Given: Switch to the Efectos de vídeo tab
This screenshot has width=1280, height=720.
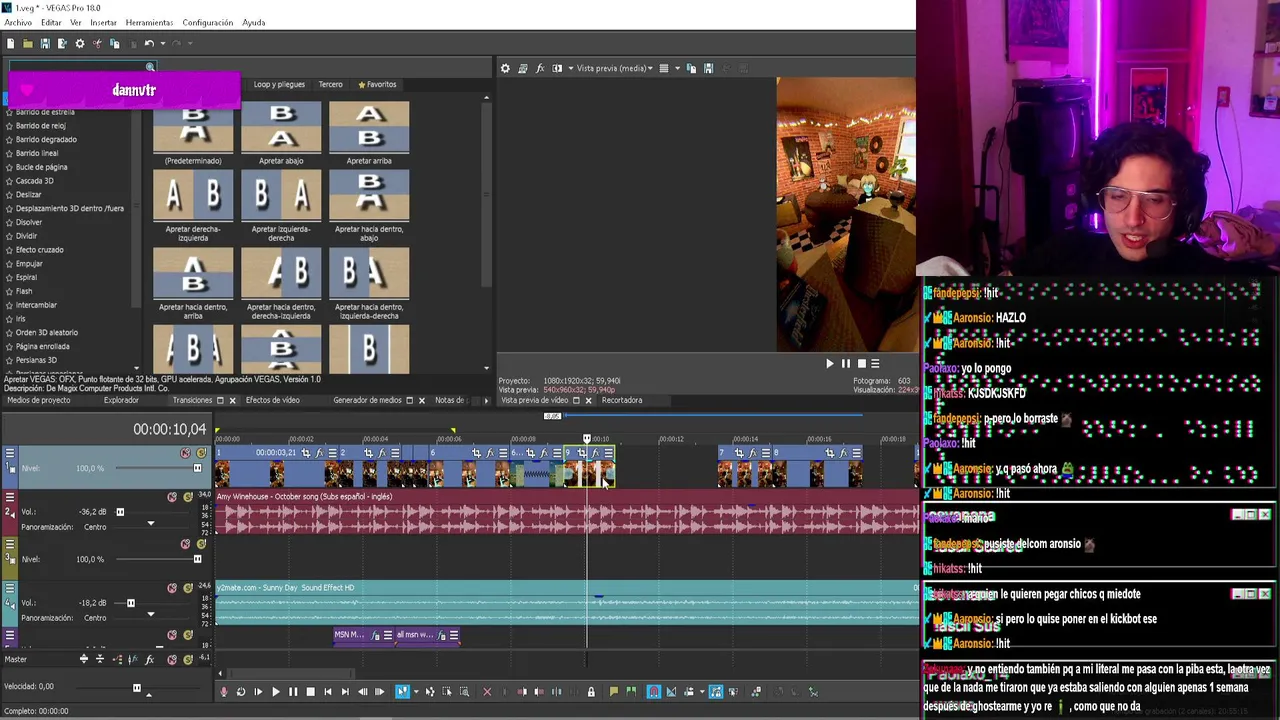Looking at the screenshot, I should click(x=272, y=400).
